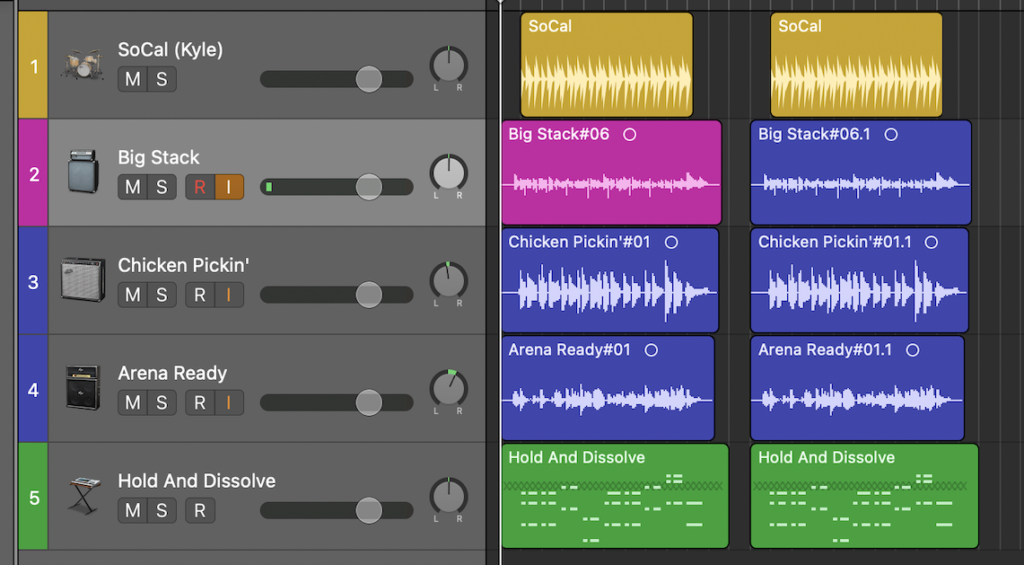Select the track 5 green number header
The width and height of the screenshot is (1024, 565).
pos(33,496)
